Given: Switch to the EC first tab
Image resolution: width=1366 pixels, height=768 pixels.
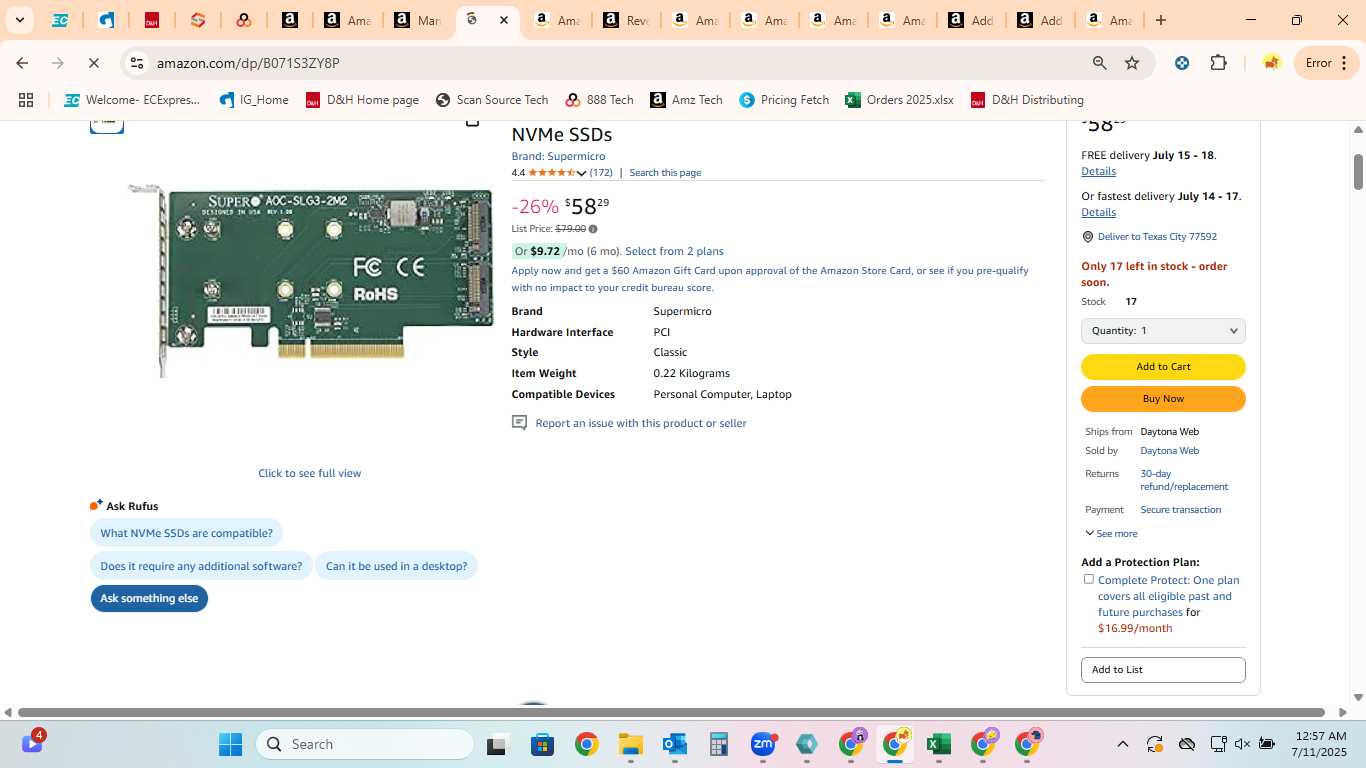Looking at the screenshot, I should point(60,20).
